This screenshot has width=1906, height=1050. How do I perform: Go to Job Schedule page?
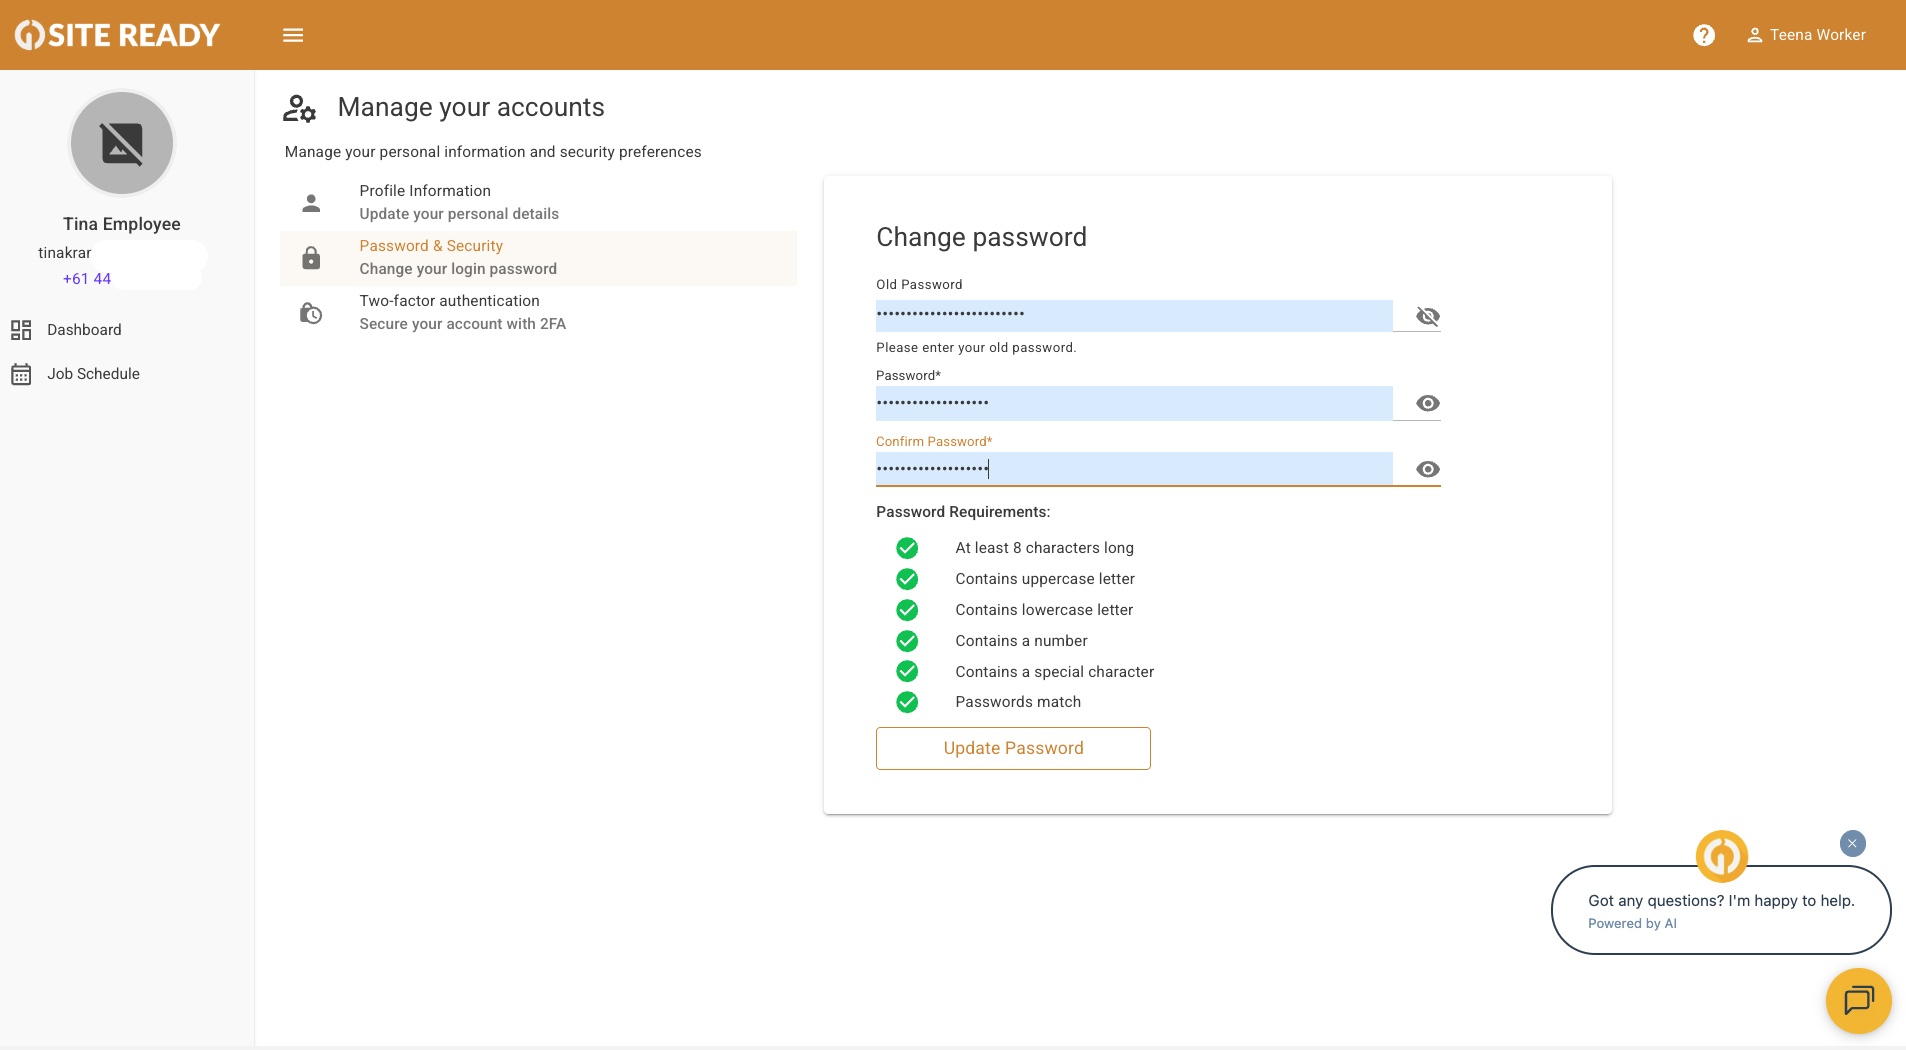(93, 374)
